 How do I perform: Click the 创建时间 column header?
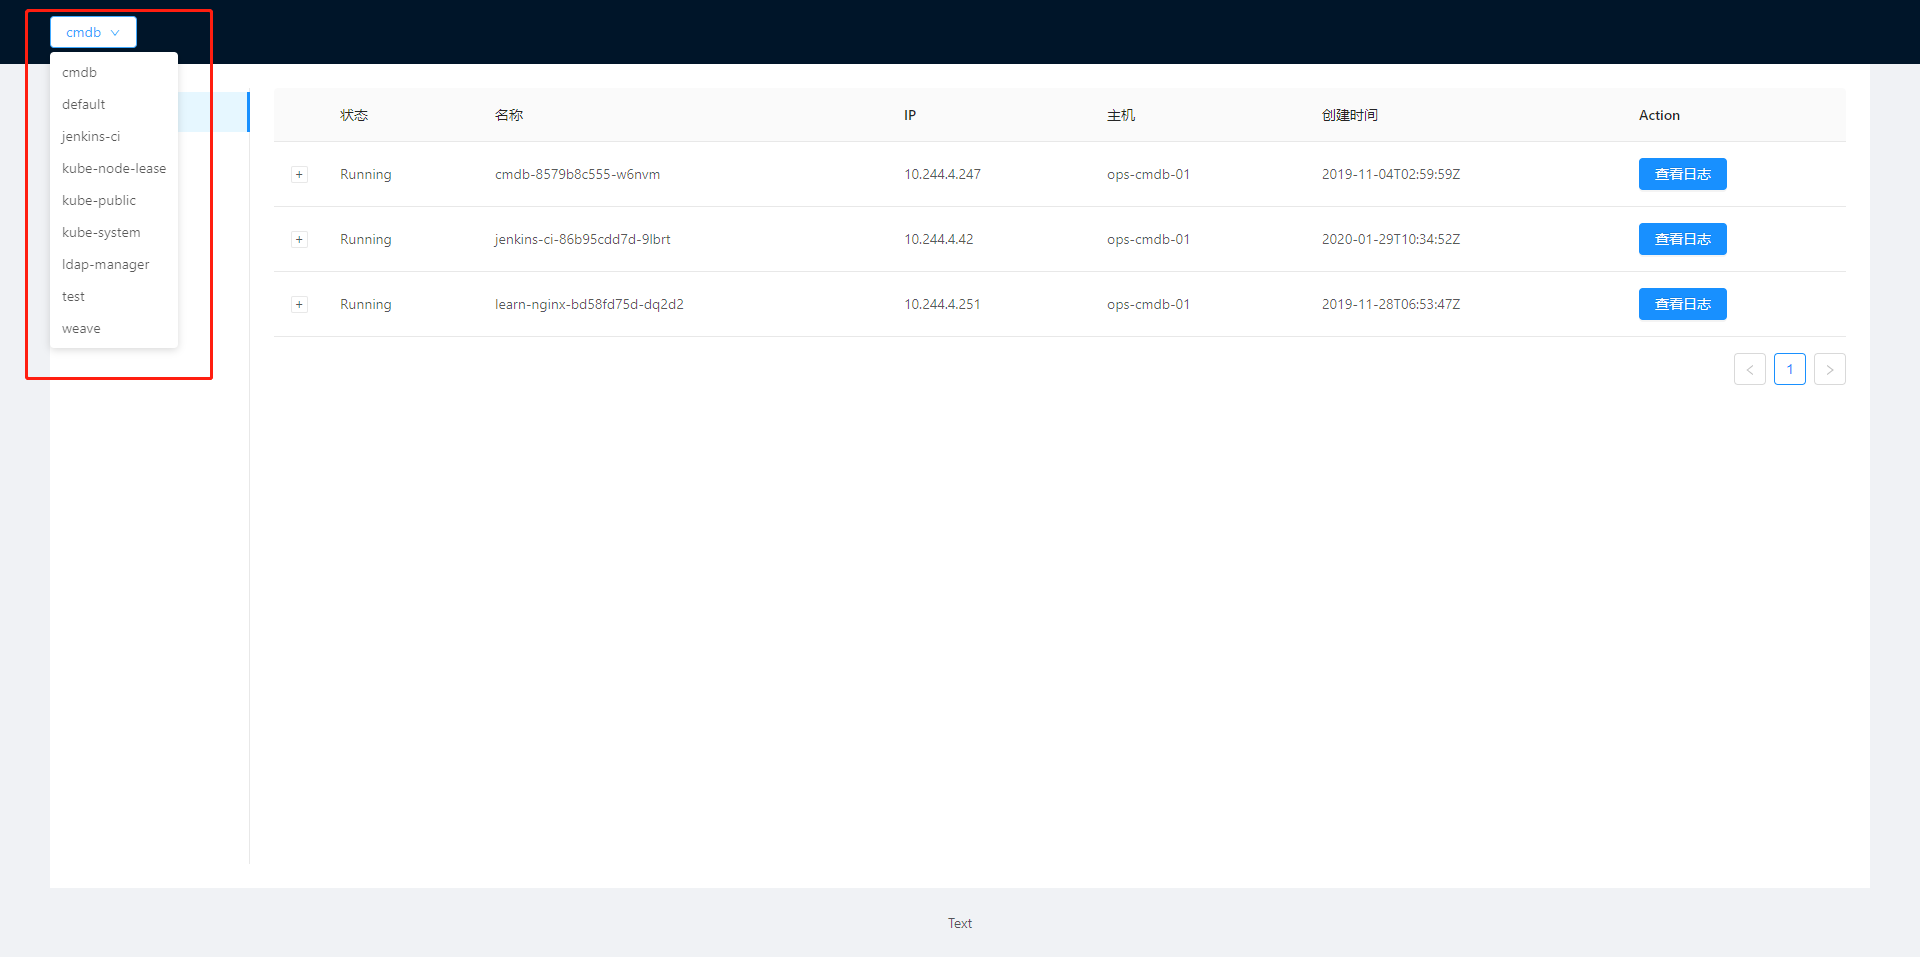click(x=1350, y=115)
